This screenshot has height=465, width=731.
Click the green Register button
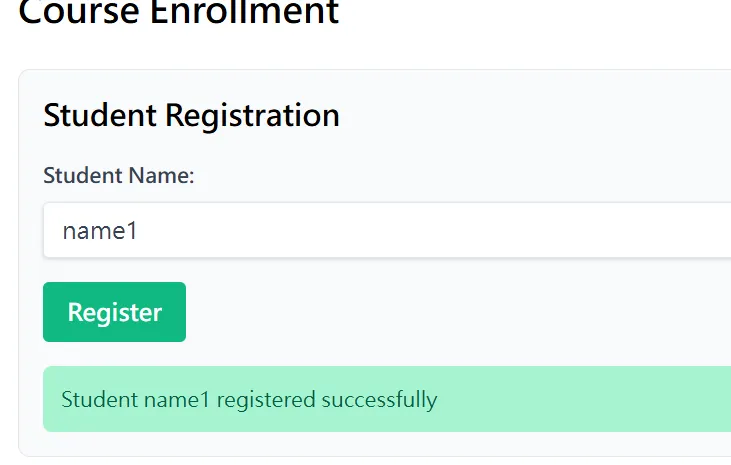pyautogui.click(x=114, y=312)
